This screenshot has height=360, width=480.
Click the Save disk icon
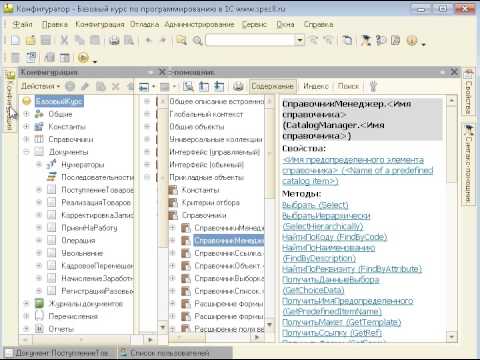[x=45, y=41]
